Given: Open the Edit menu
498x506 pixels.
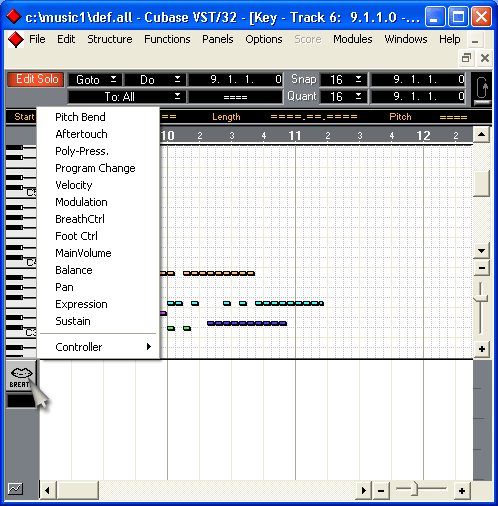Looking at the screenshot, I should (66, 39).
